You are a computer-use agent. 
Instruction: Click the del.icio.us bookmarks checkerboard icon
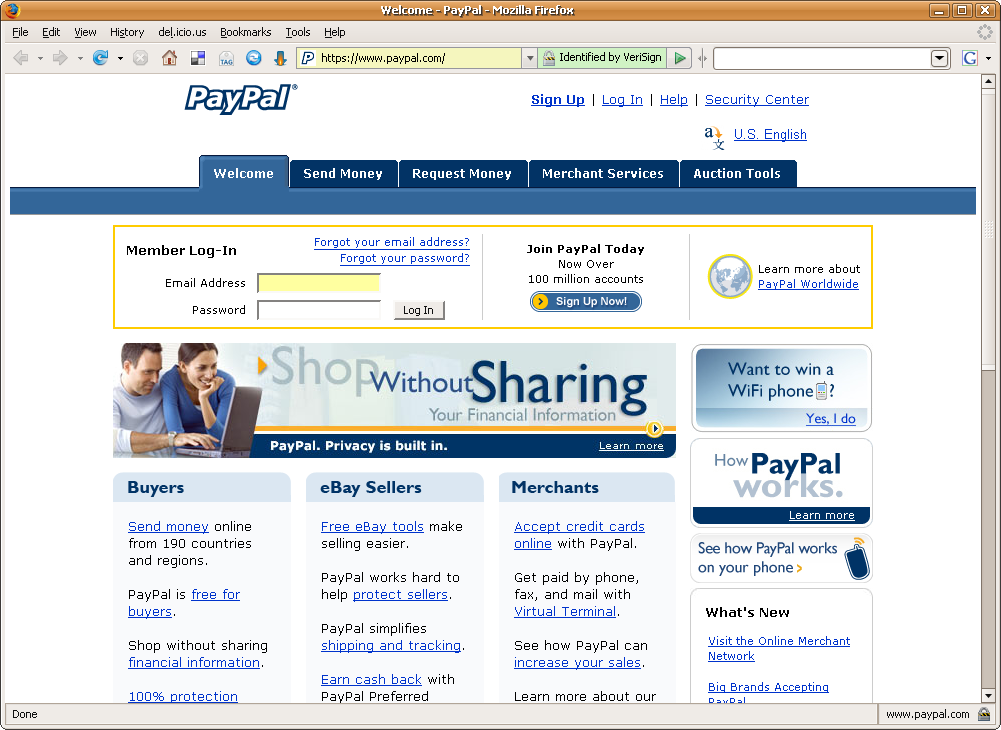(x=198, y=58)
